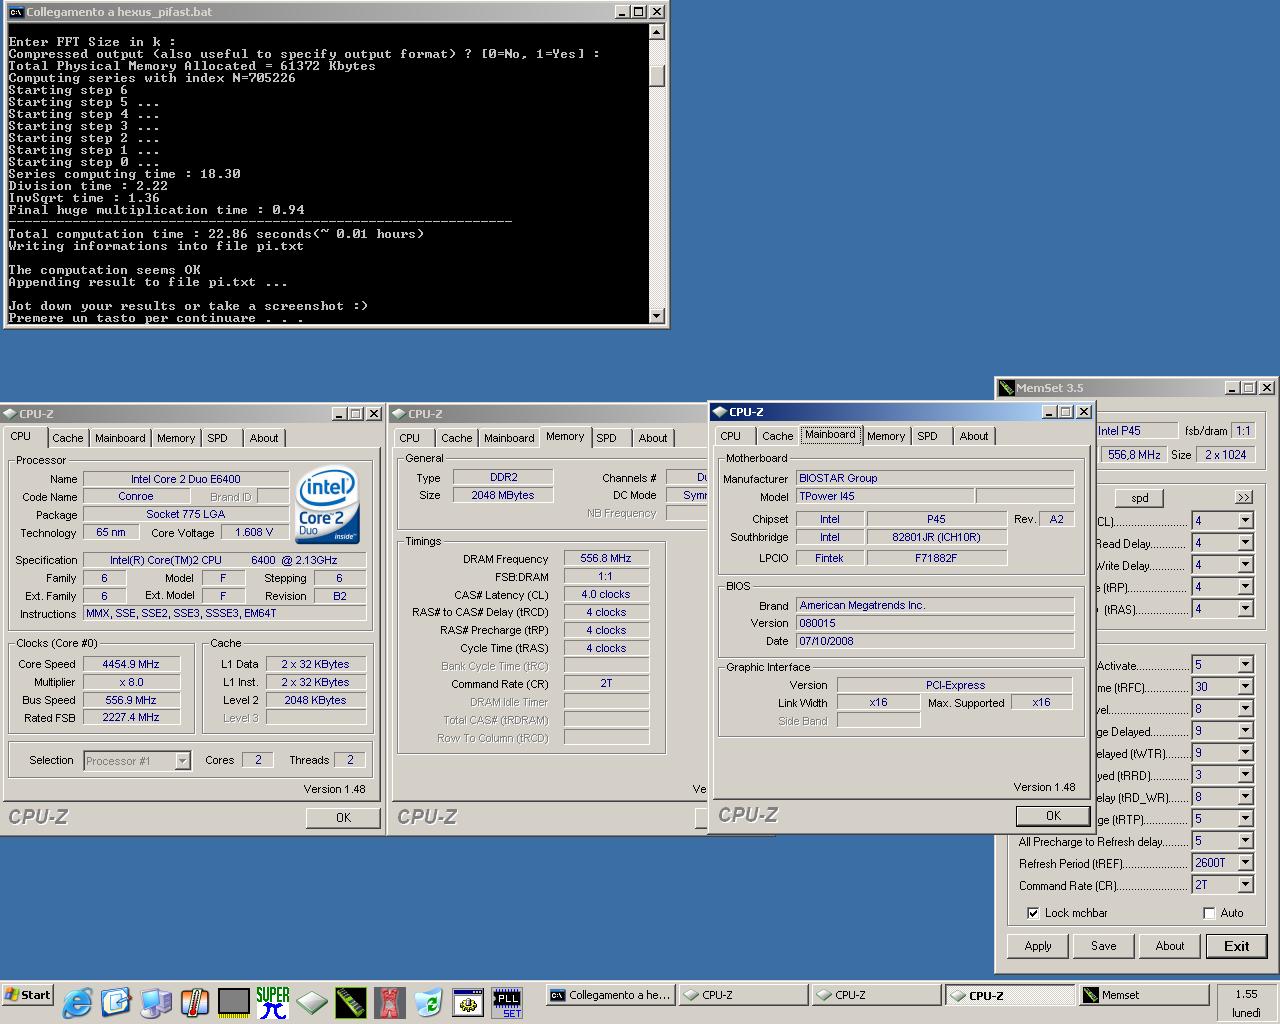This screenshot has height=1024, width=1280.
Task: Launch Internet Explorer from quick launch
Action: tap(77, 1001)
